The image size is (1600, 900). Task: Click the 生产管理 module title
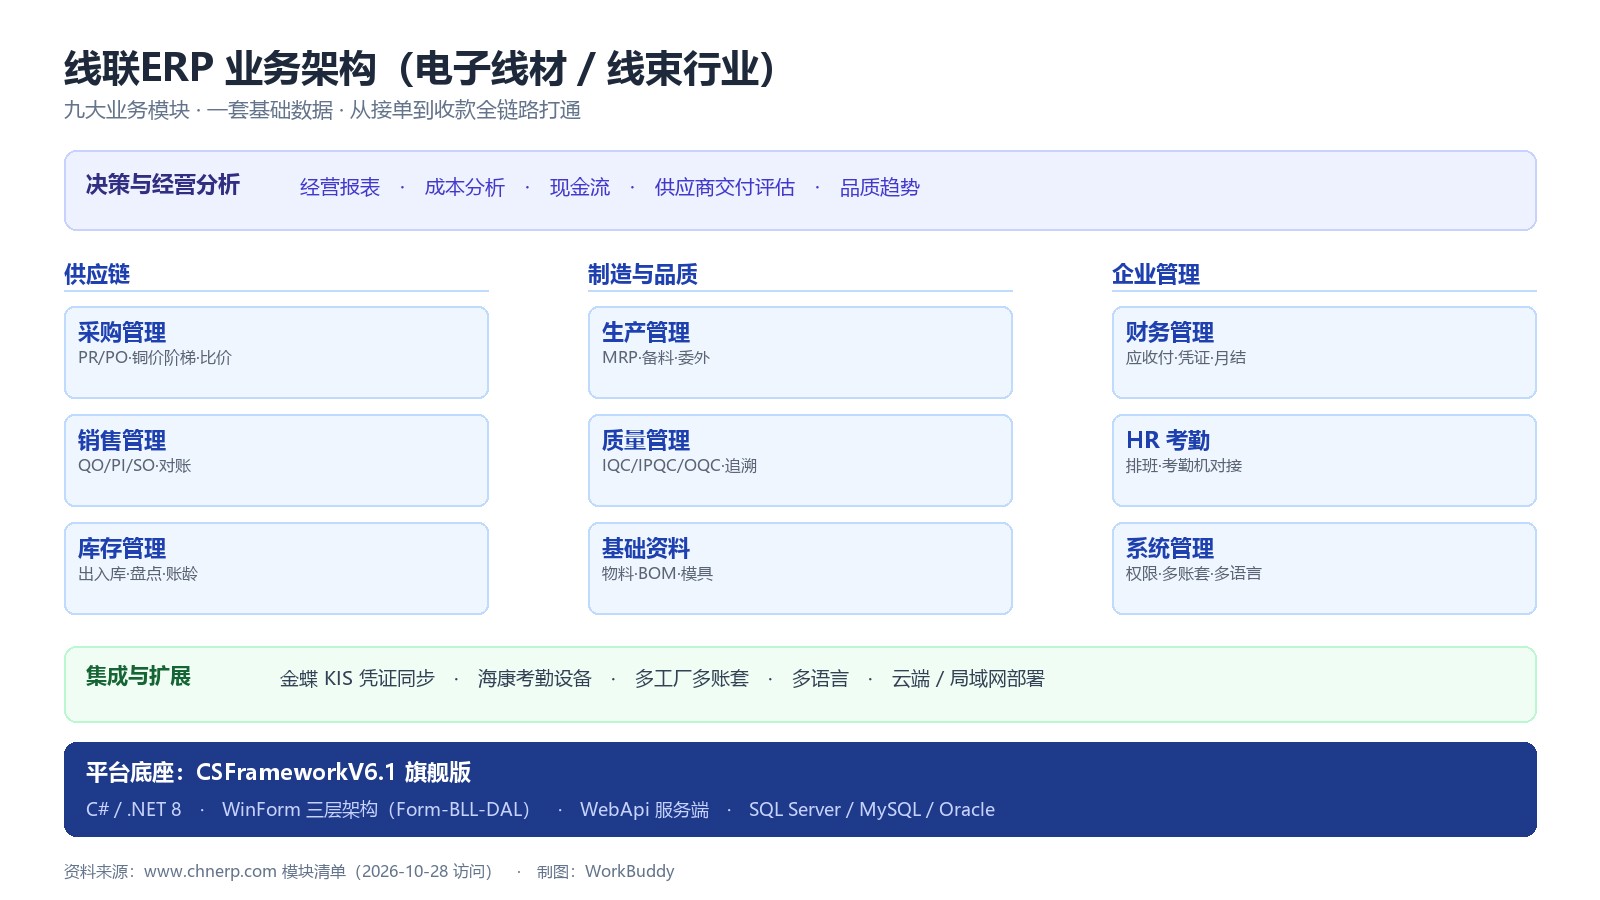(x=646, y=332)
